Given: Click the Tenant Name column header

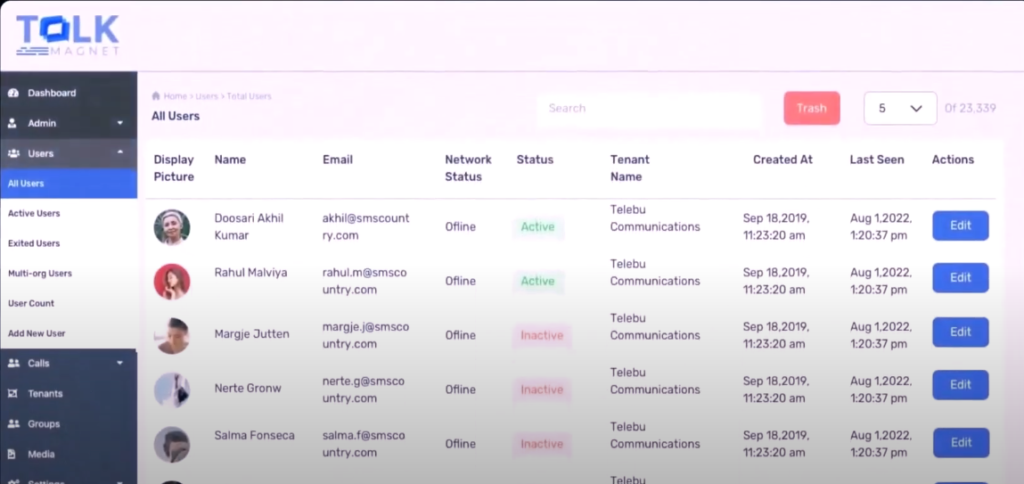Looking at the screenshot, I should (630, 169).
